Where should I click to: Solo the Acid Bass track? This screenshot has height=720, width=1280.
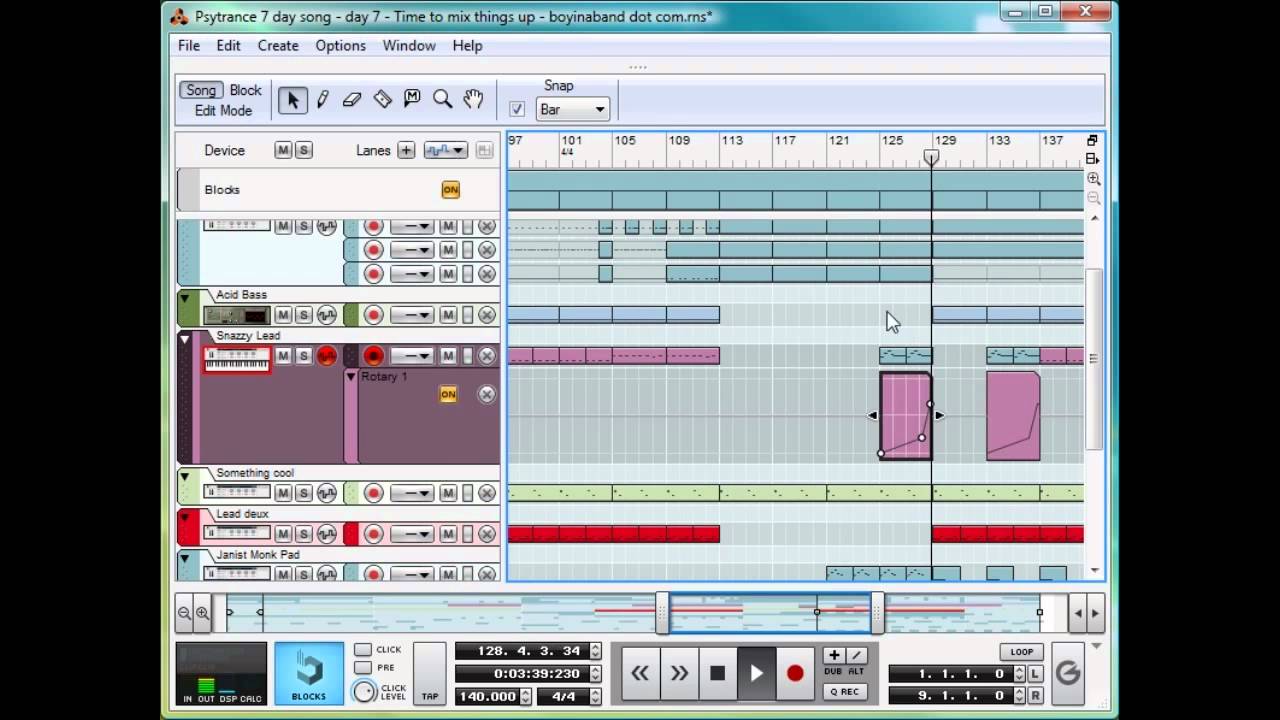click(x=304, y=315)
